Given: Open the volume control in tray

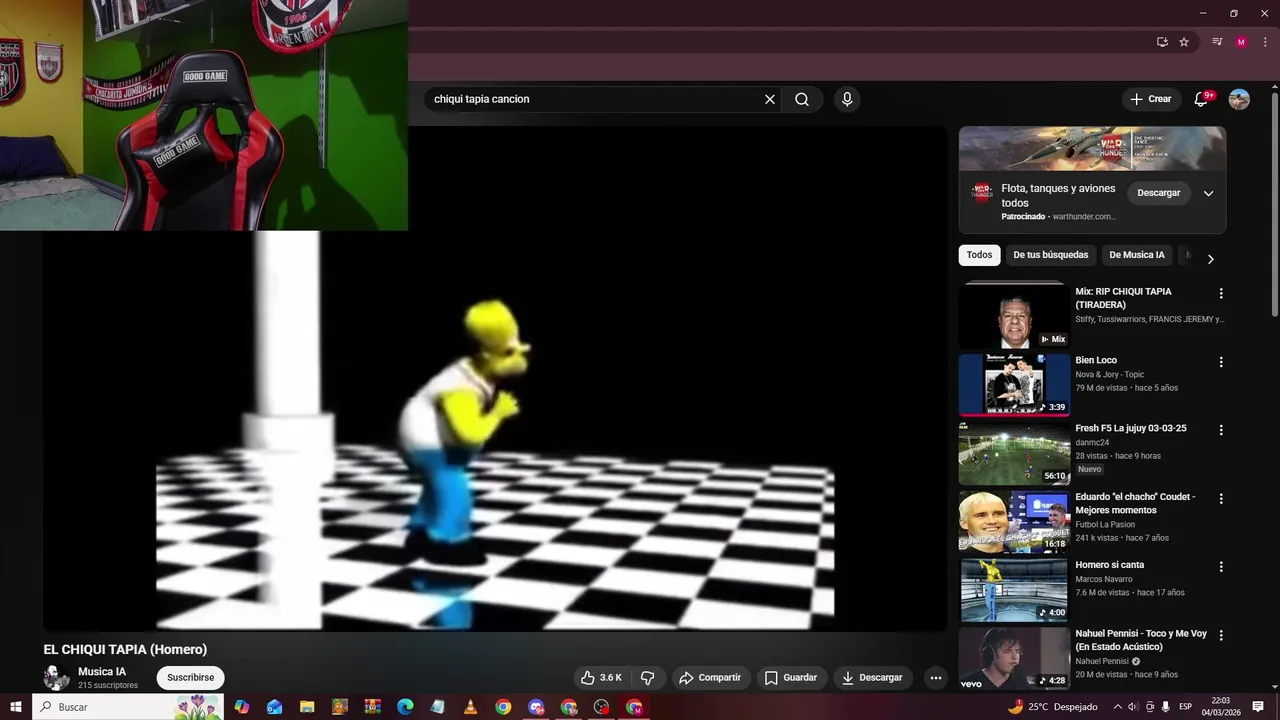Looking at the screenshot, I should tap(1133, 707).
